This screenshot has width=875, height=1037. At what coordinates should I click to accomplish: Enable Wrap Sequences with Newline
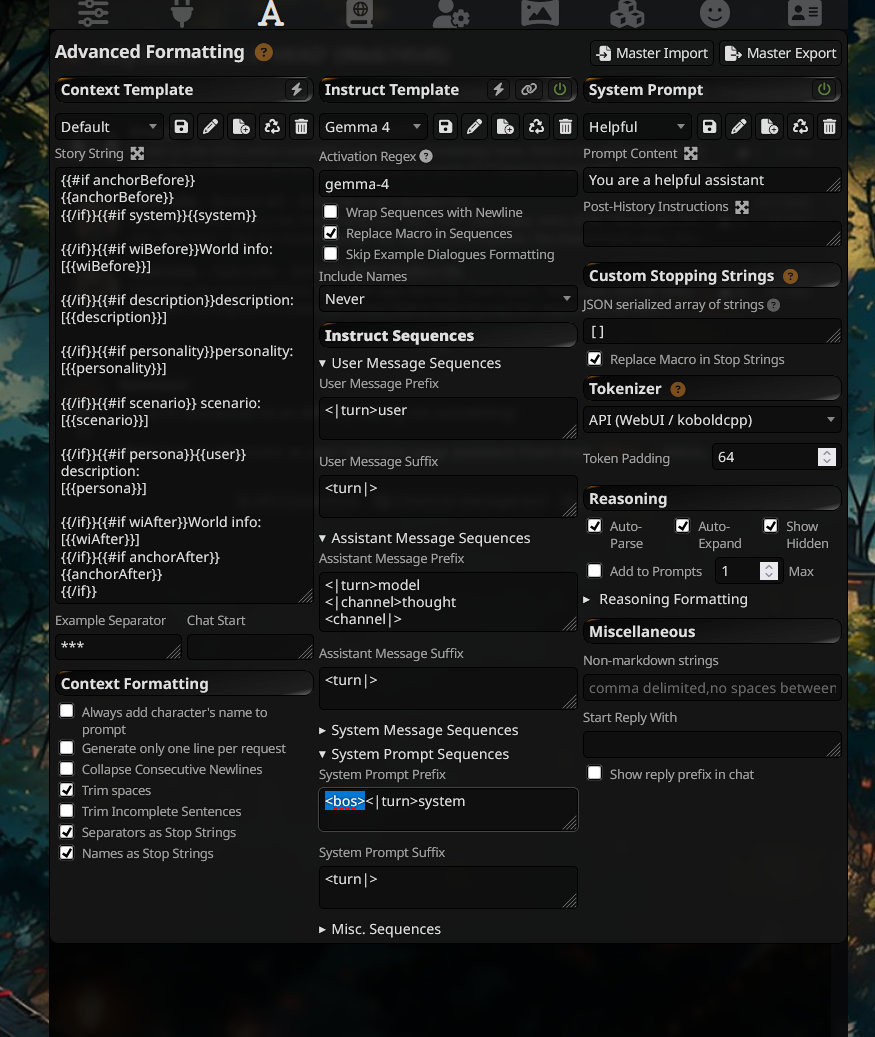click(x=330, y=212)
